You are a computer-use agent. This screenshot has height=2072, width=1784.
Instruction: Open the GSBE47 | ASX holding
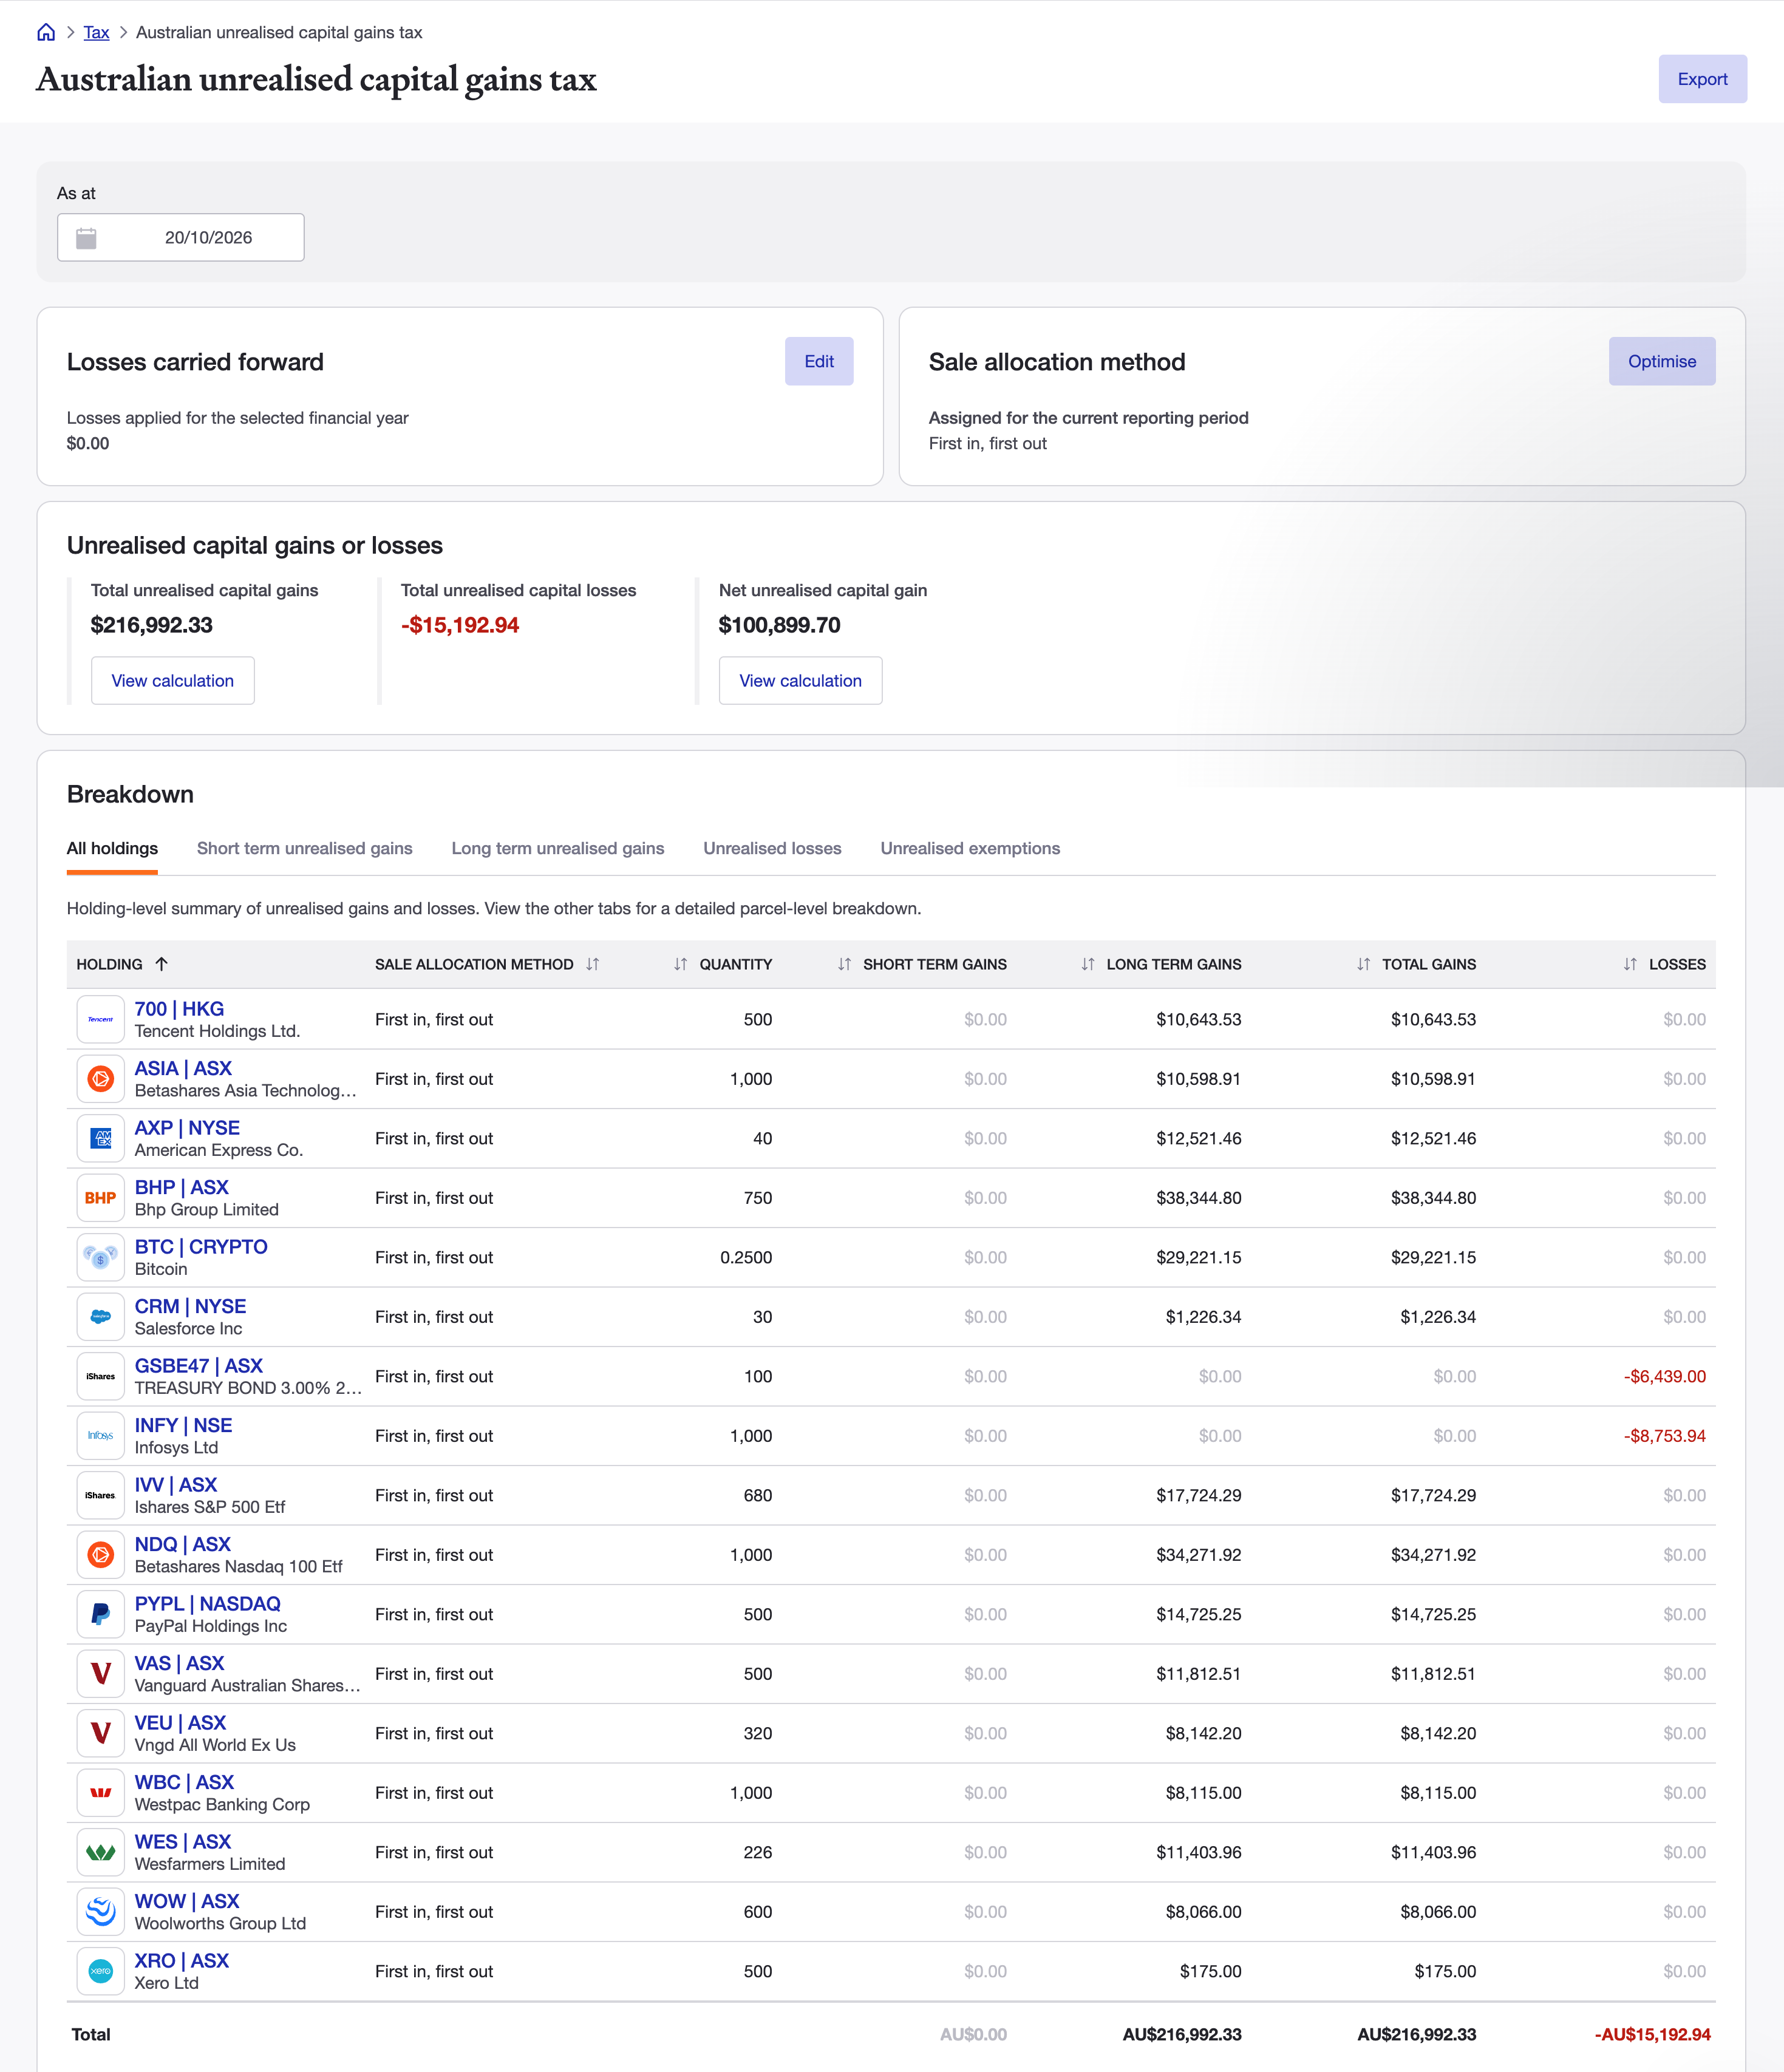[x=199, y=1365]
